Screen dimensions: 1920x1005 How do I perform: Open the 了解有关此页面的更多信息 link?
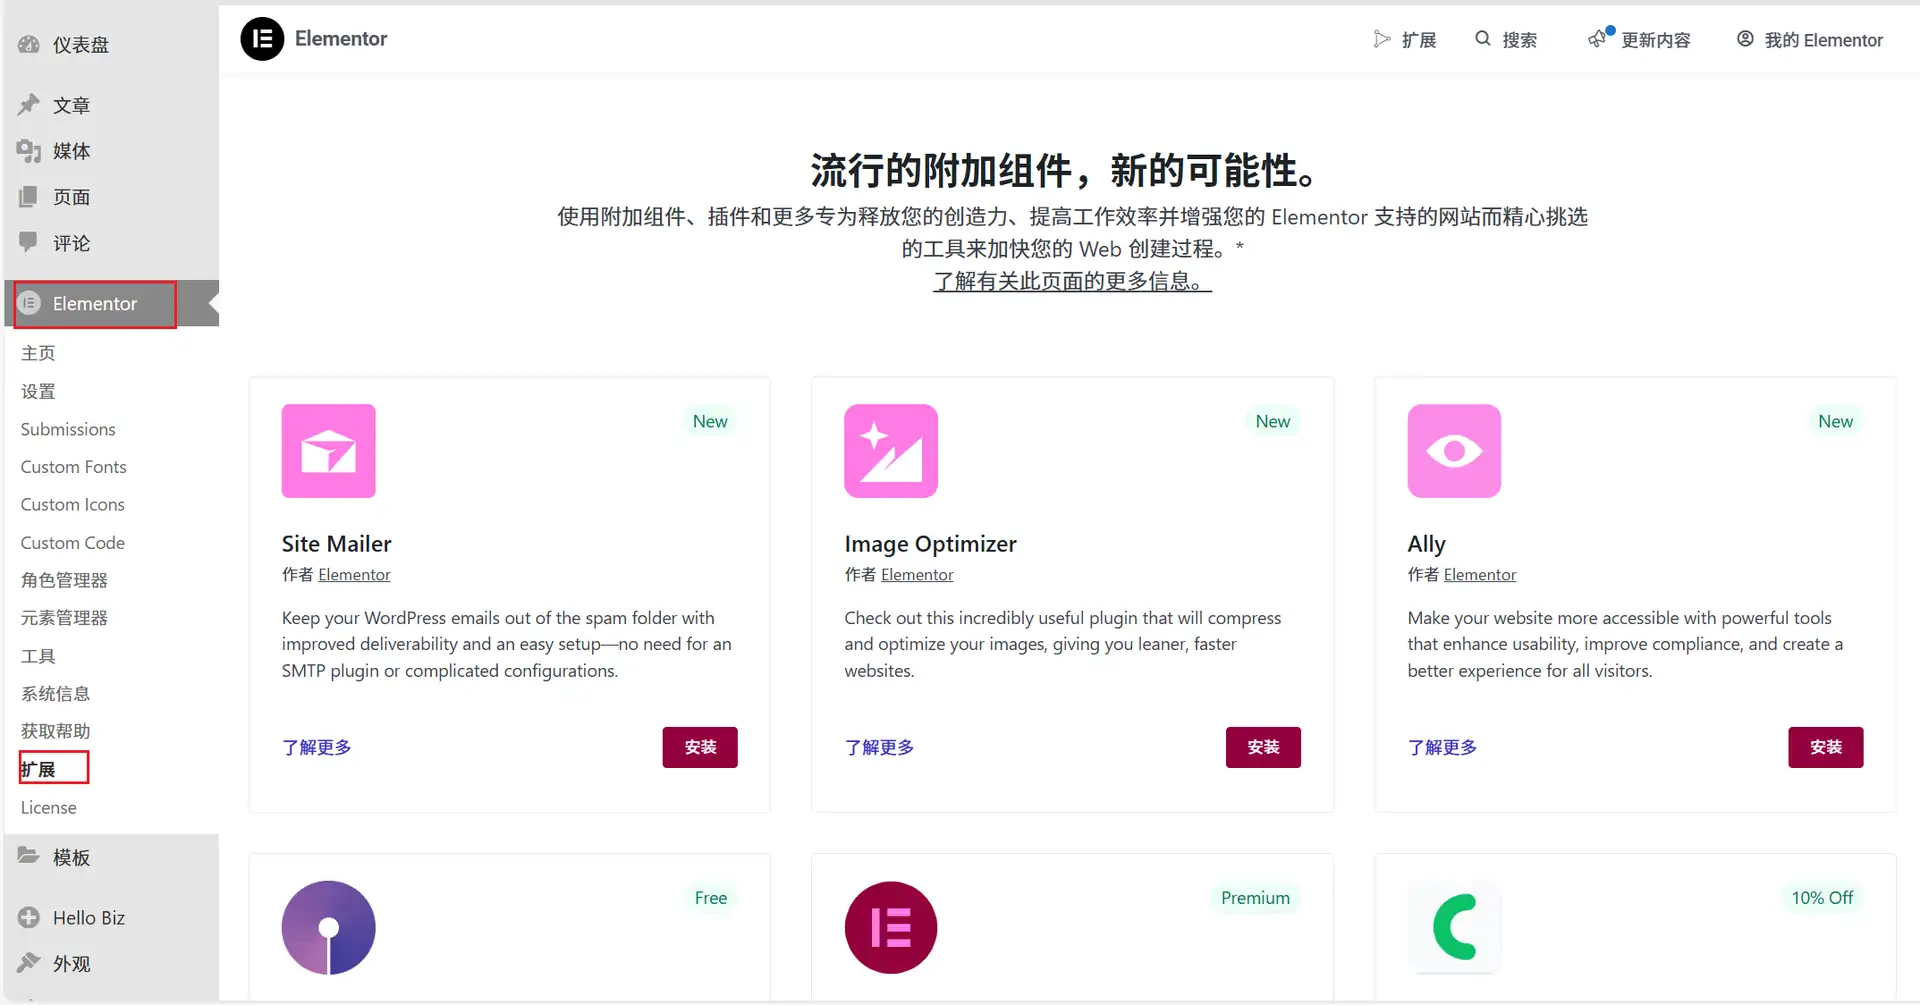point(1072,281)
